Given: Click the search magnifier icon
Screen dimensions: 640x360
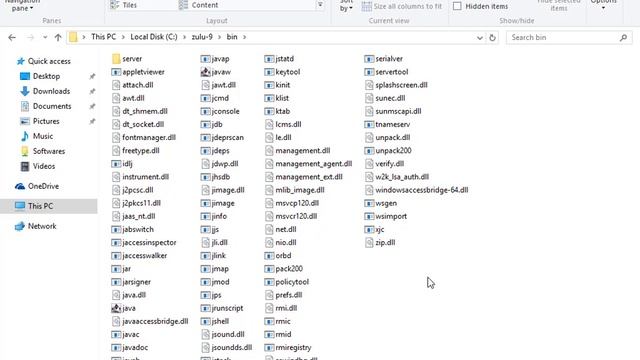Looking at the screenshot, I should (623, 38).
